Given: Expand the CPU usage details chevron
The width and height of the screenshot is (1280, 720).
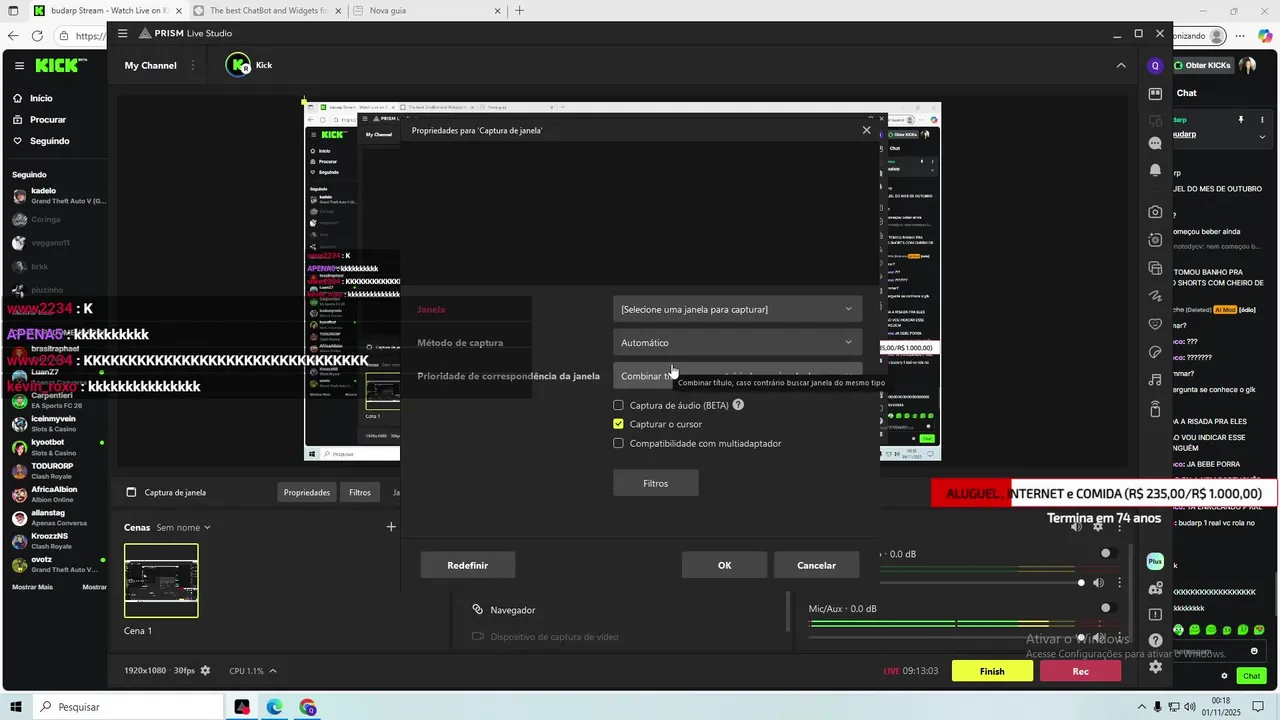Looking at the screenshot, I should (273, 671).
